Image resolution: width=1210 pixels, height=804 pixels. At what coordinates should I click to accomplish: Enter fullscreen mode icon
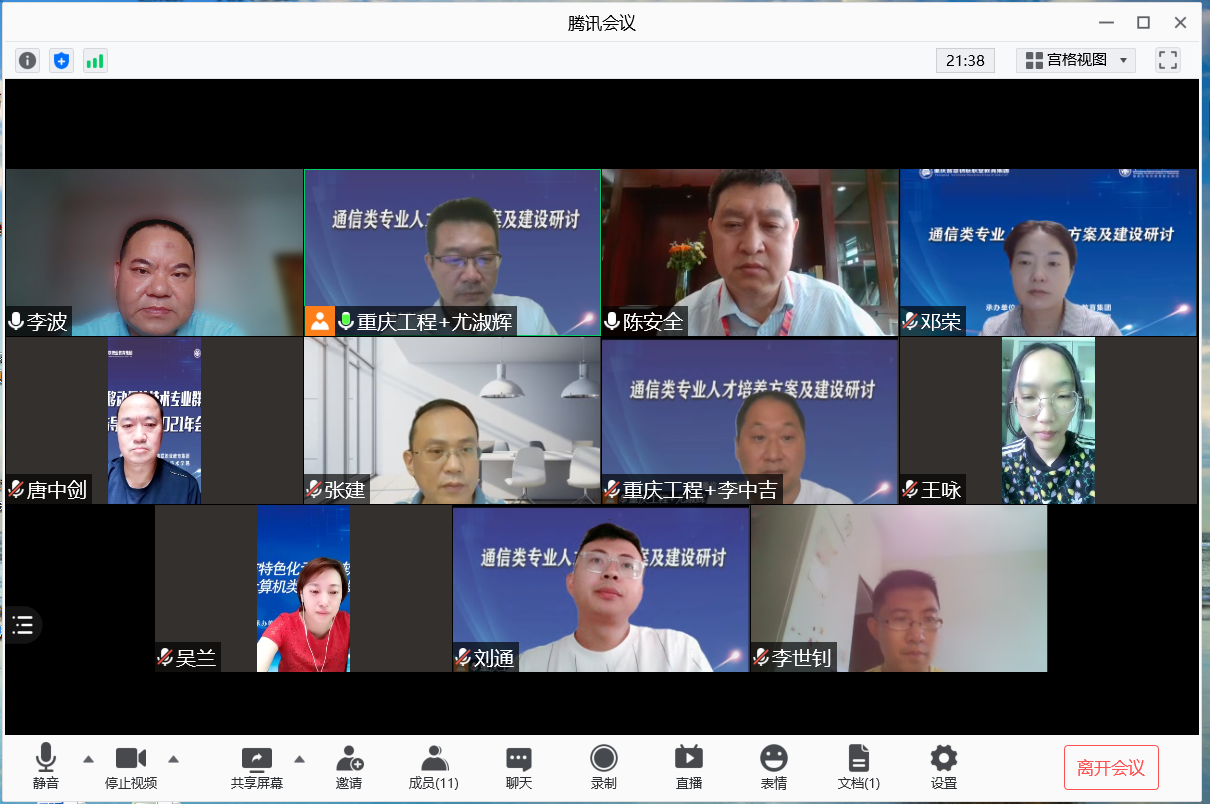(1168, 60)
